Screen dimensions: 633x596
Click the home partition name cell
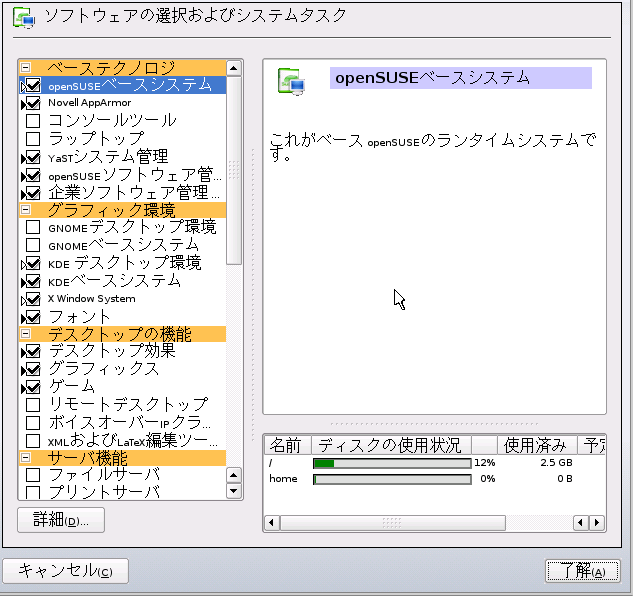pyautogui.click(x=283, y=479)
